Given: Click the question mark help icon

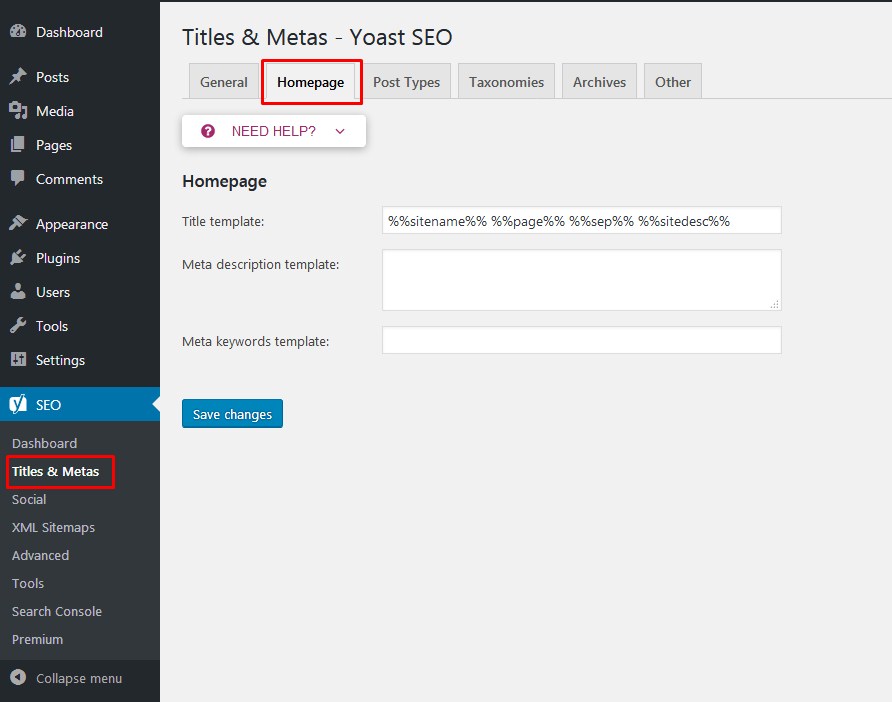Looking at the screenshot, I should tap(208, 131).
